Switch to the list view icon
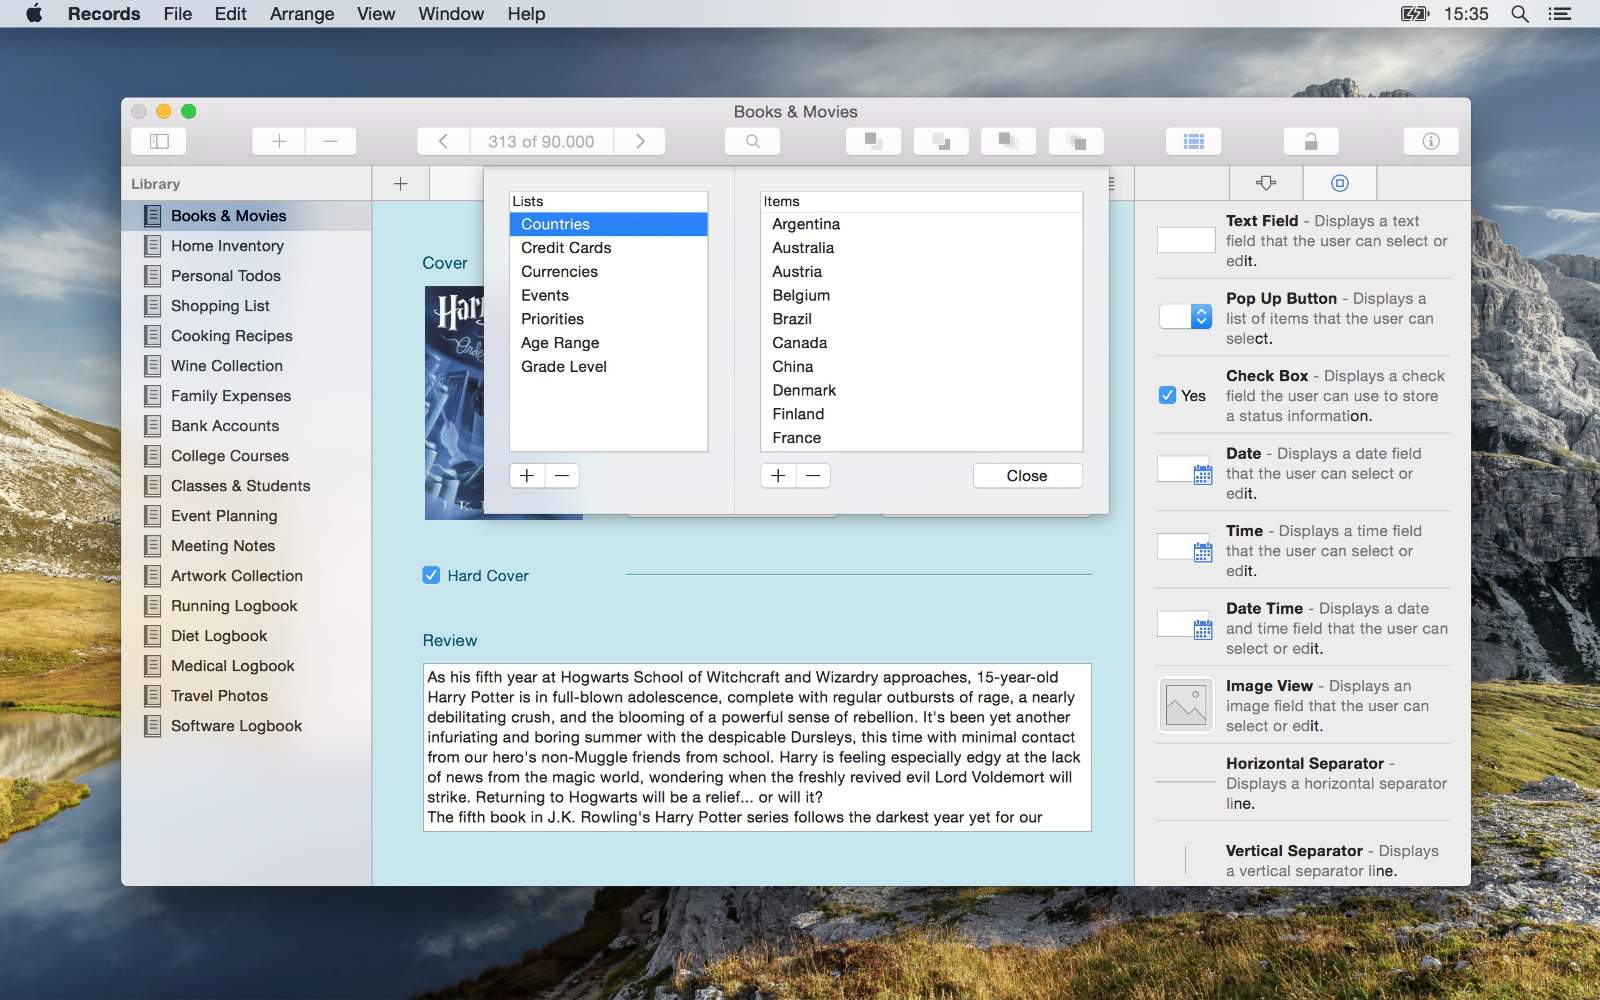The image size is (1600, 1000). point(1193,141)
